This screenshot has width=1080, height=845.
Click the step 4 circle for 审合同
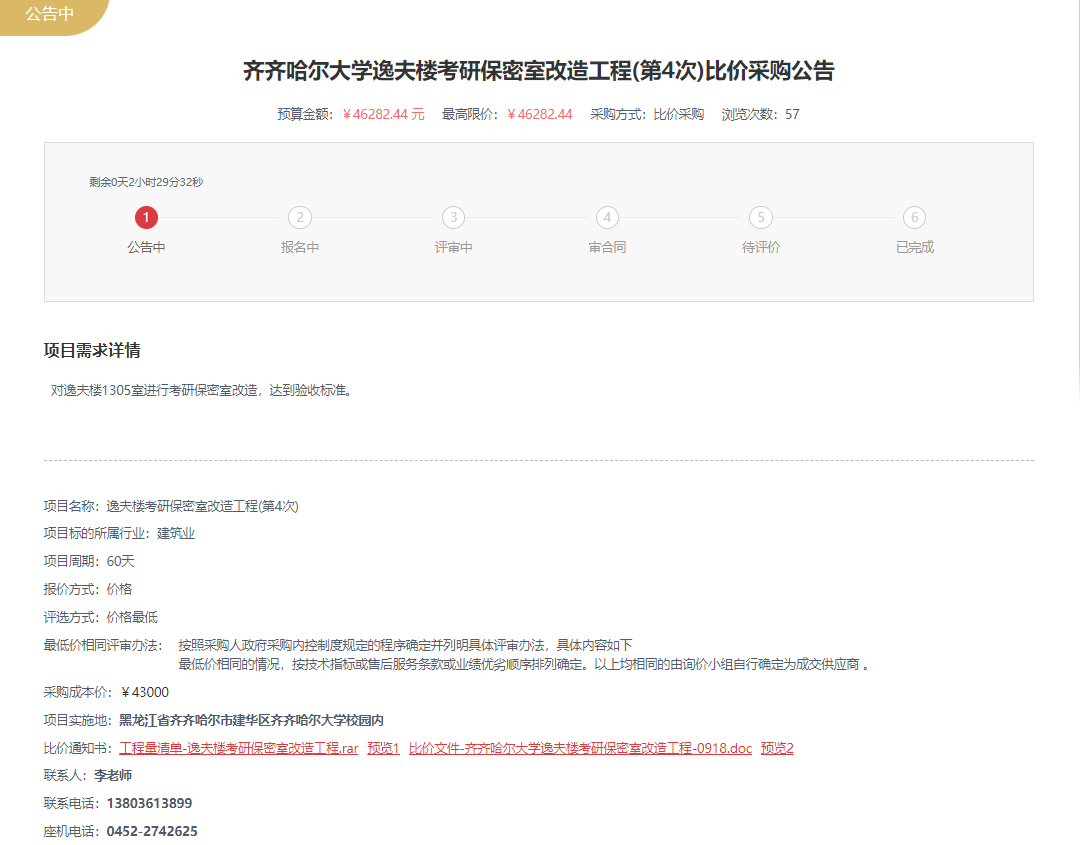click(x=607, y=217)
